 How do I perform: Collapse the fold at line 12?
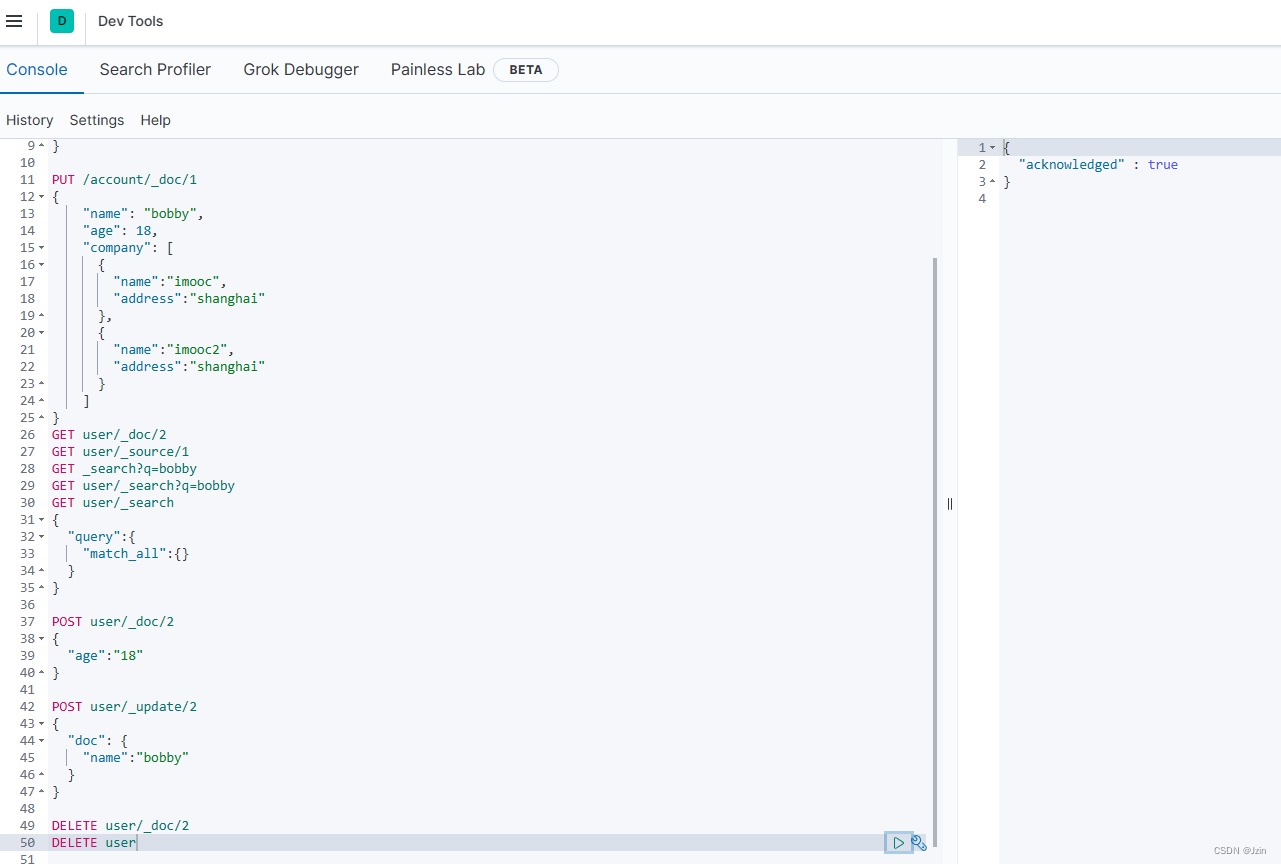coord(41,197)
